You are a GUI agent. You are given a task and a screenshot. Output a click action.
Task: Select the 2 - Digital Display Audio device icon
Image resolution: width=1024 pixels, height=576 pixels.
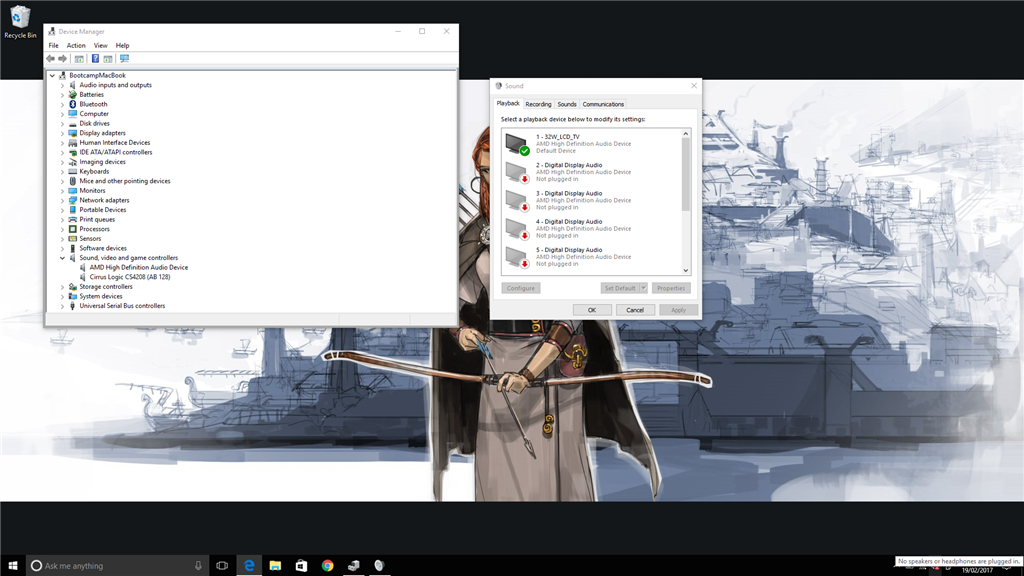point(517,172)
